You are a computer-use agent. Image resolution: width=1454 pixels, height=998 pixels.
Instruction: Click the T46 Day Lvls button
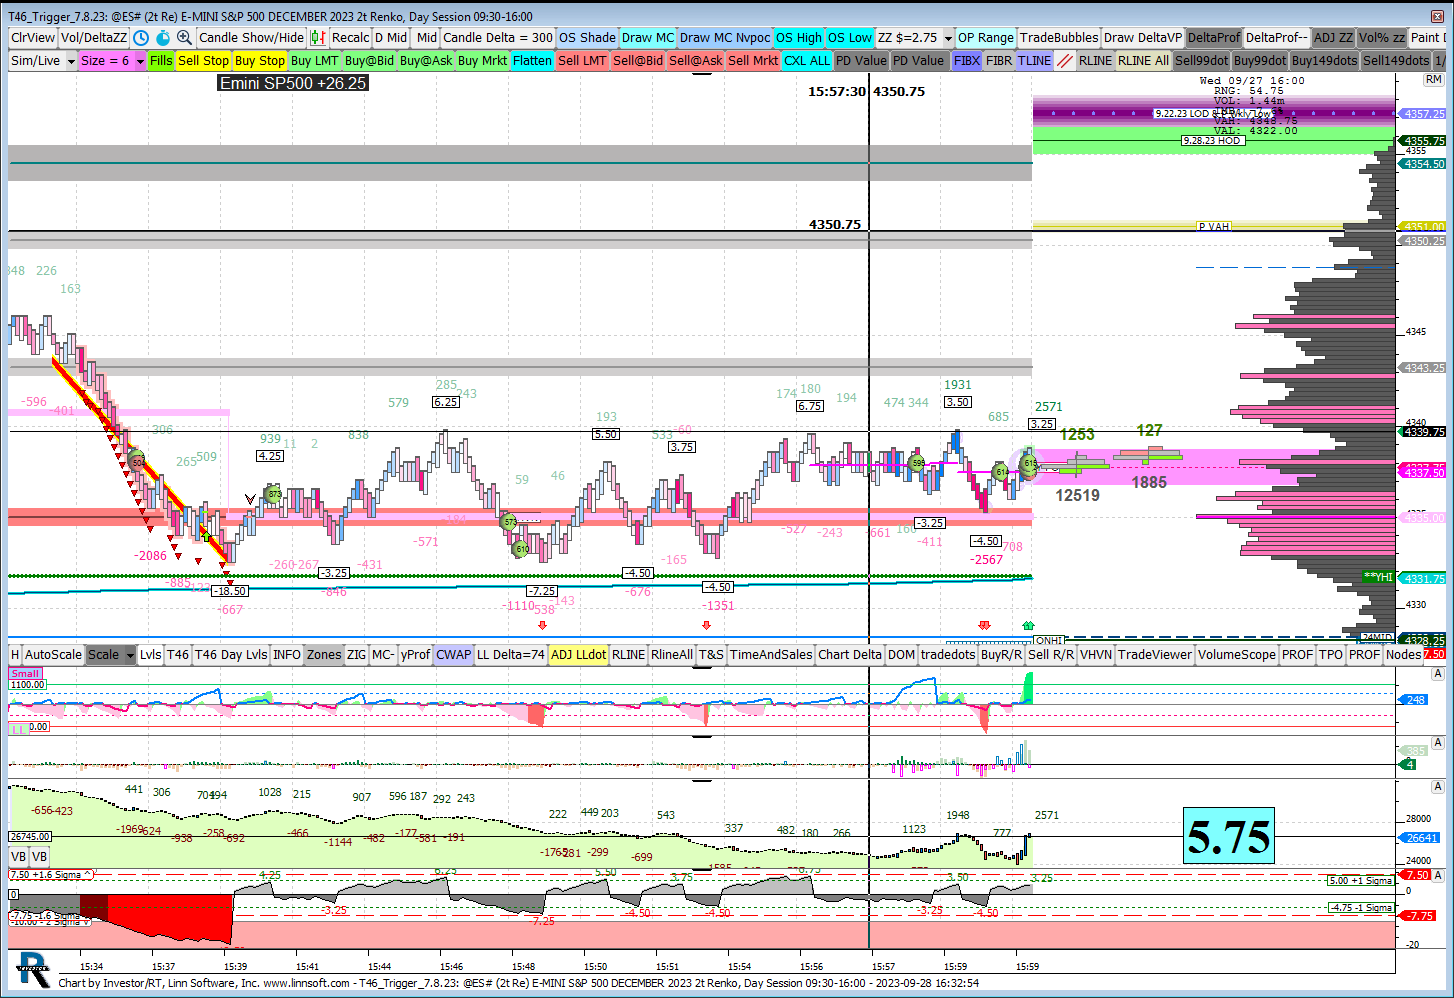231,654
